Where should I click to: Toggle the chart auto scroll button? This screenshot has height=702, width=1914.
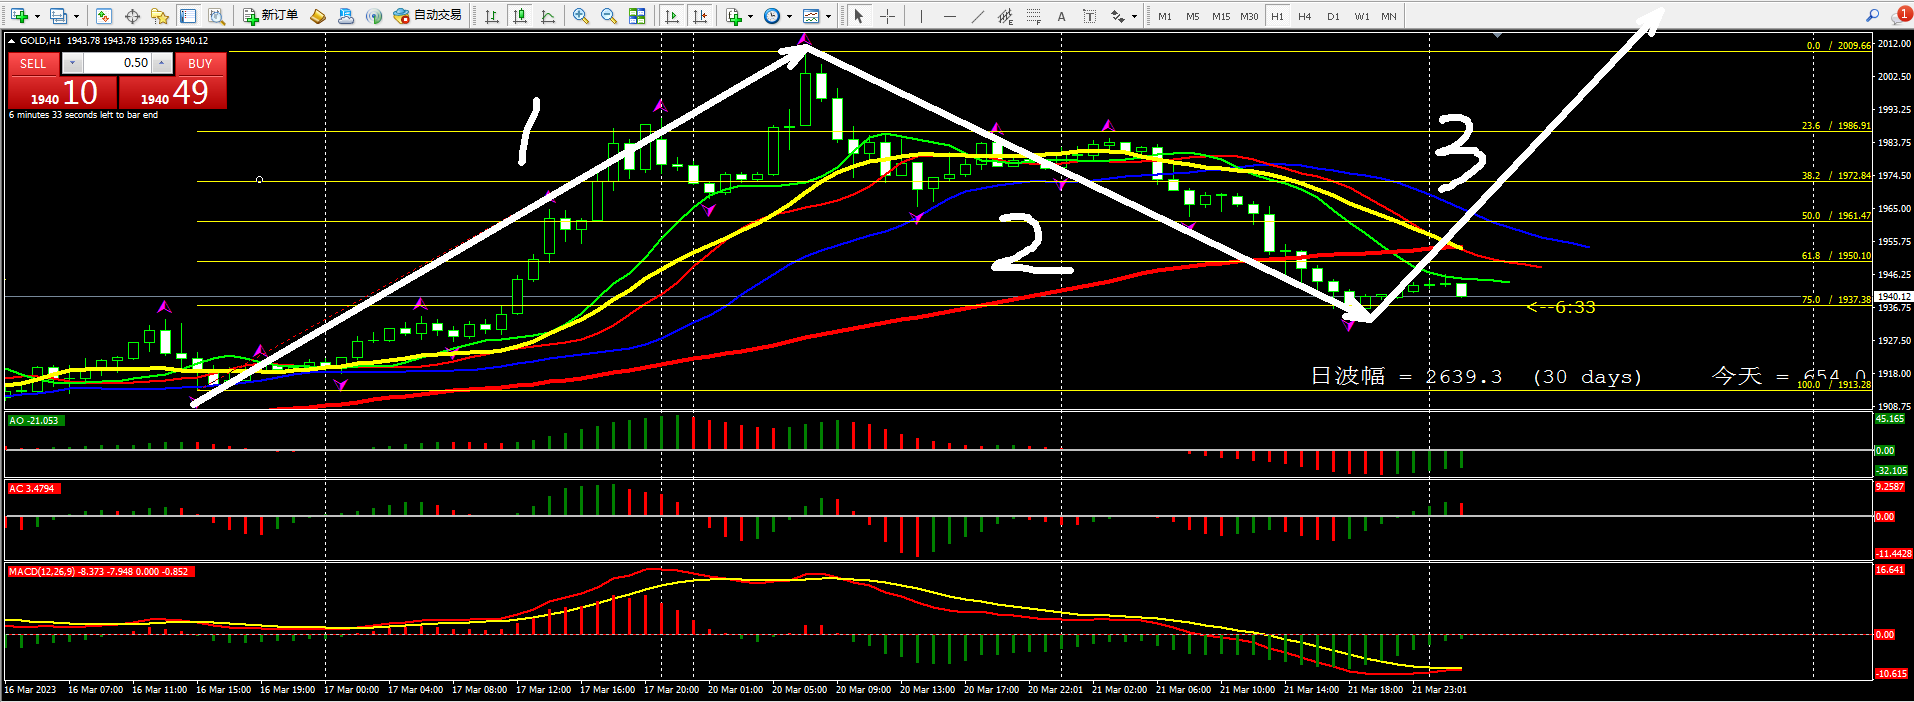click(x=672, y=16)
